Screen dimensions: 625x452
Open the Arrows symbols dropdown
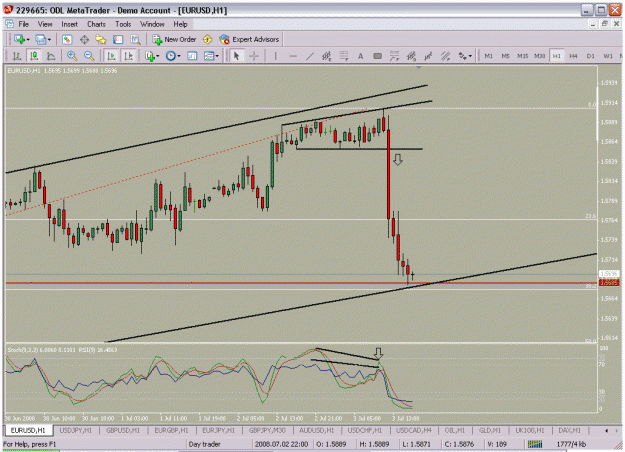click(x=465, y=56)
